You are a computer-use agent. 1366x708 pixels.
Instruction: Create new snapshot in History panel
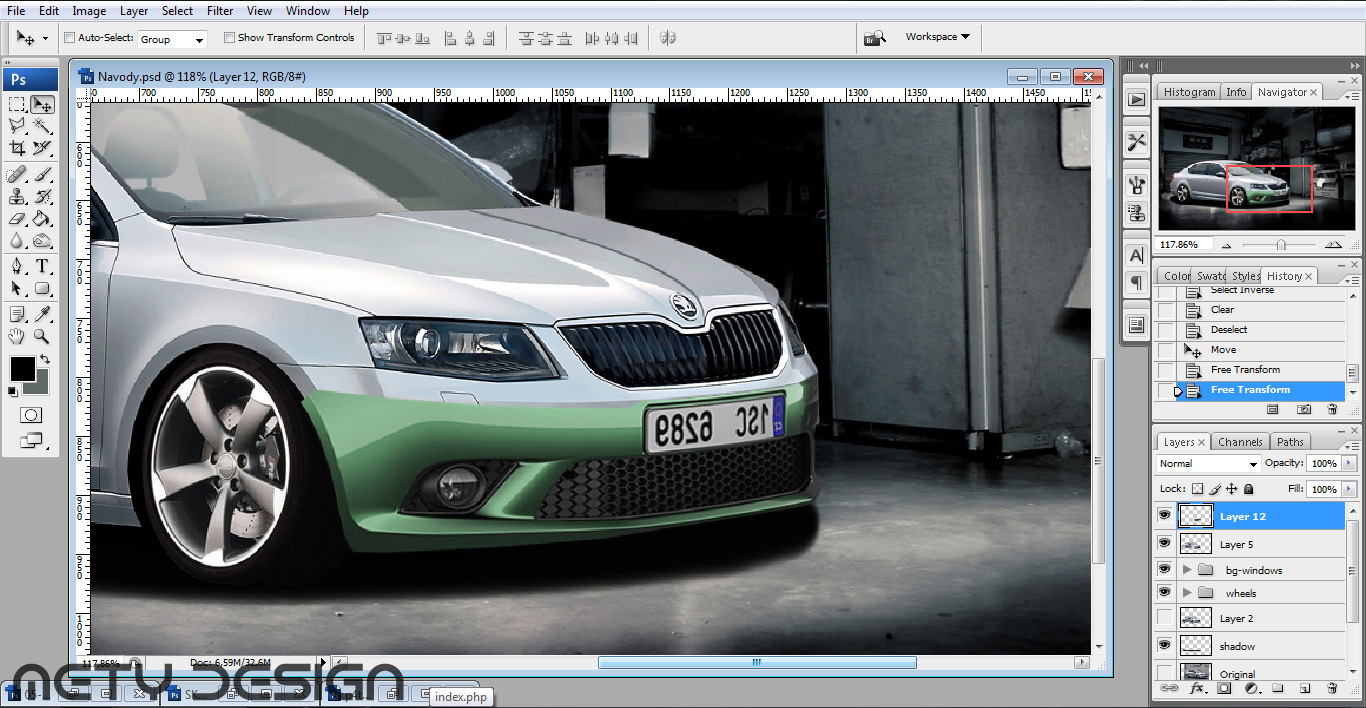point(1304,409)
